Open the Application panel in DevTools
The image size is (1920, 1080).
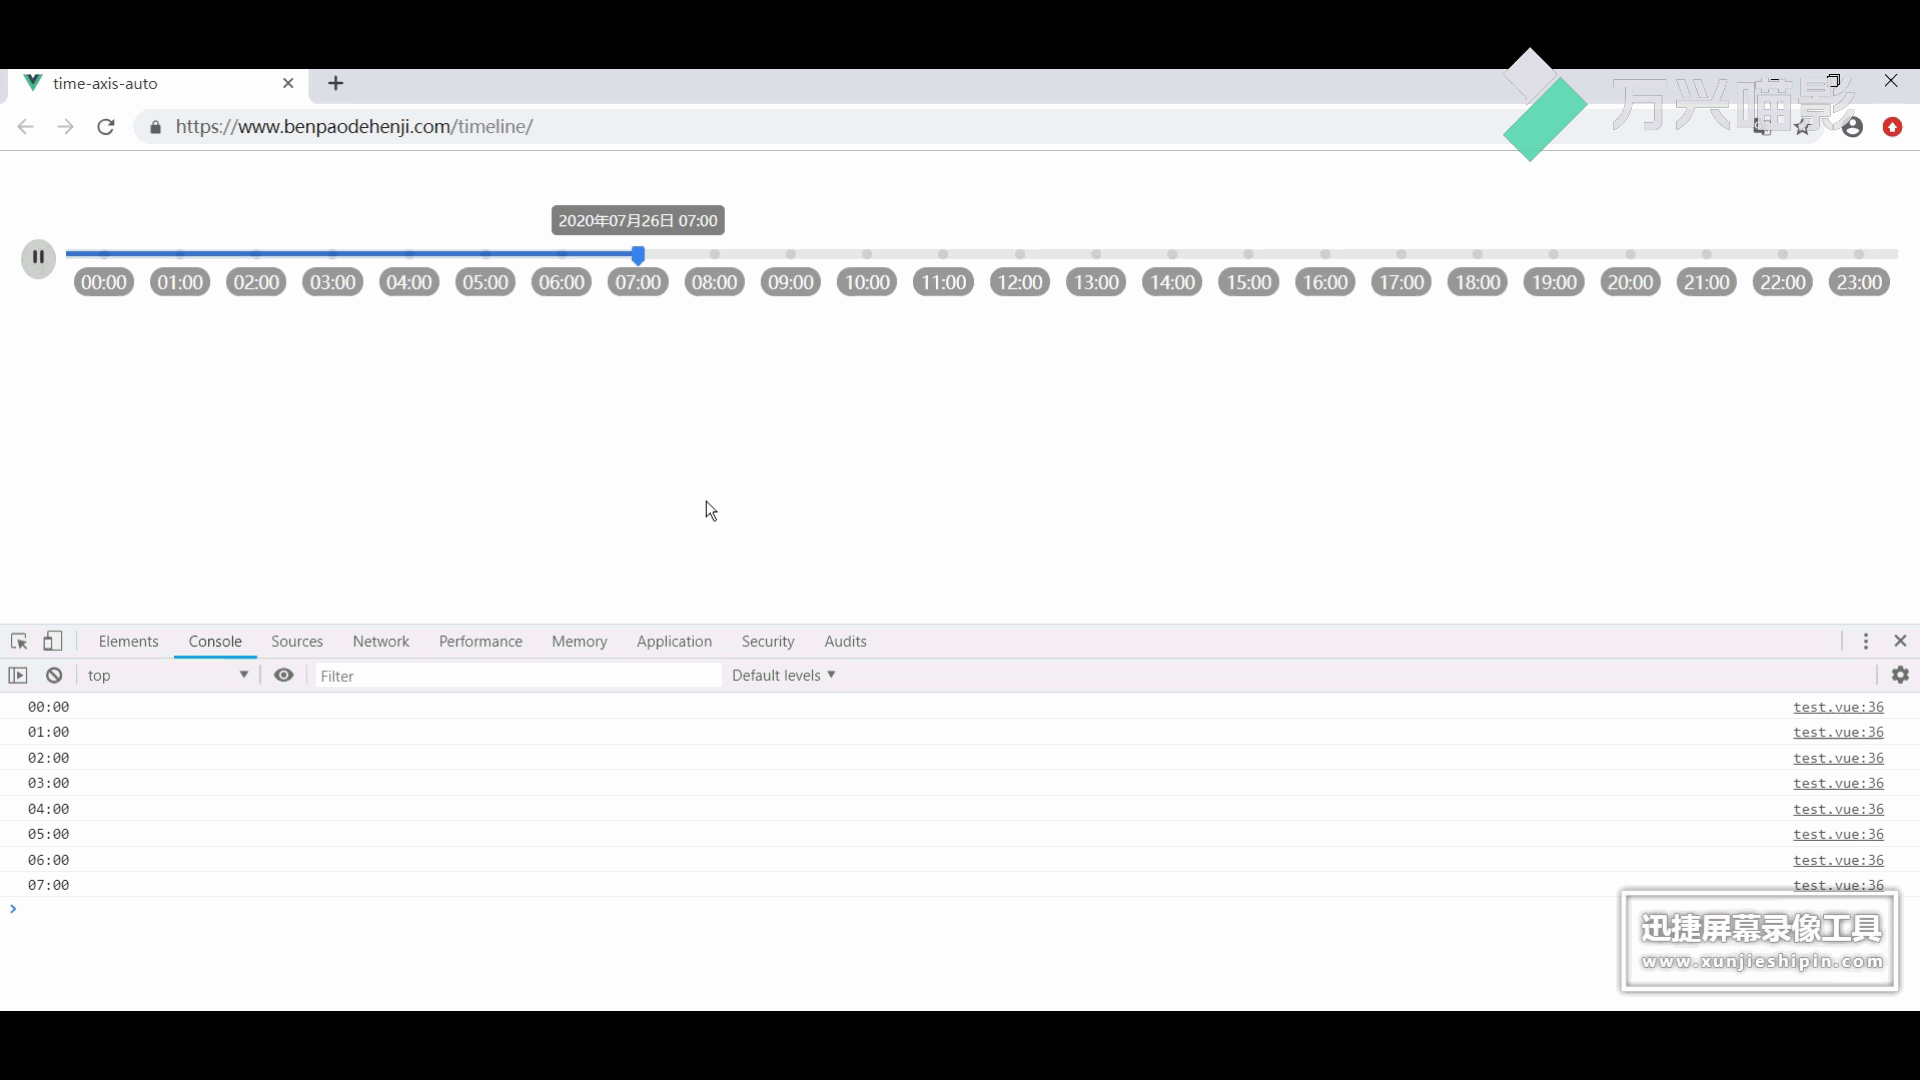point(674,641)
